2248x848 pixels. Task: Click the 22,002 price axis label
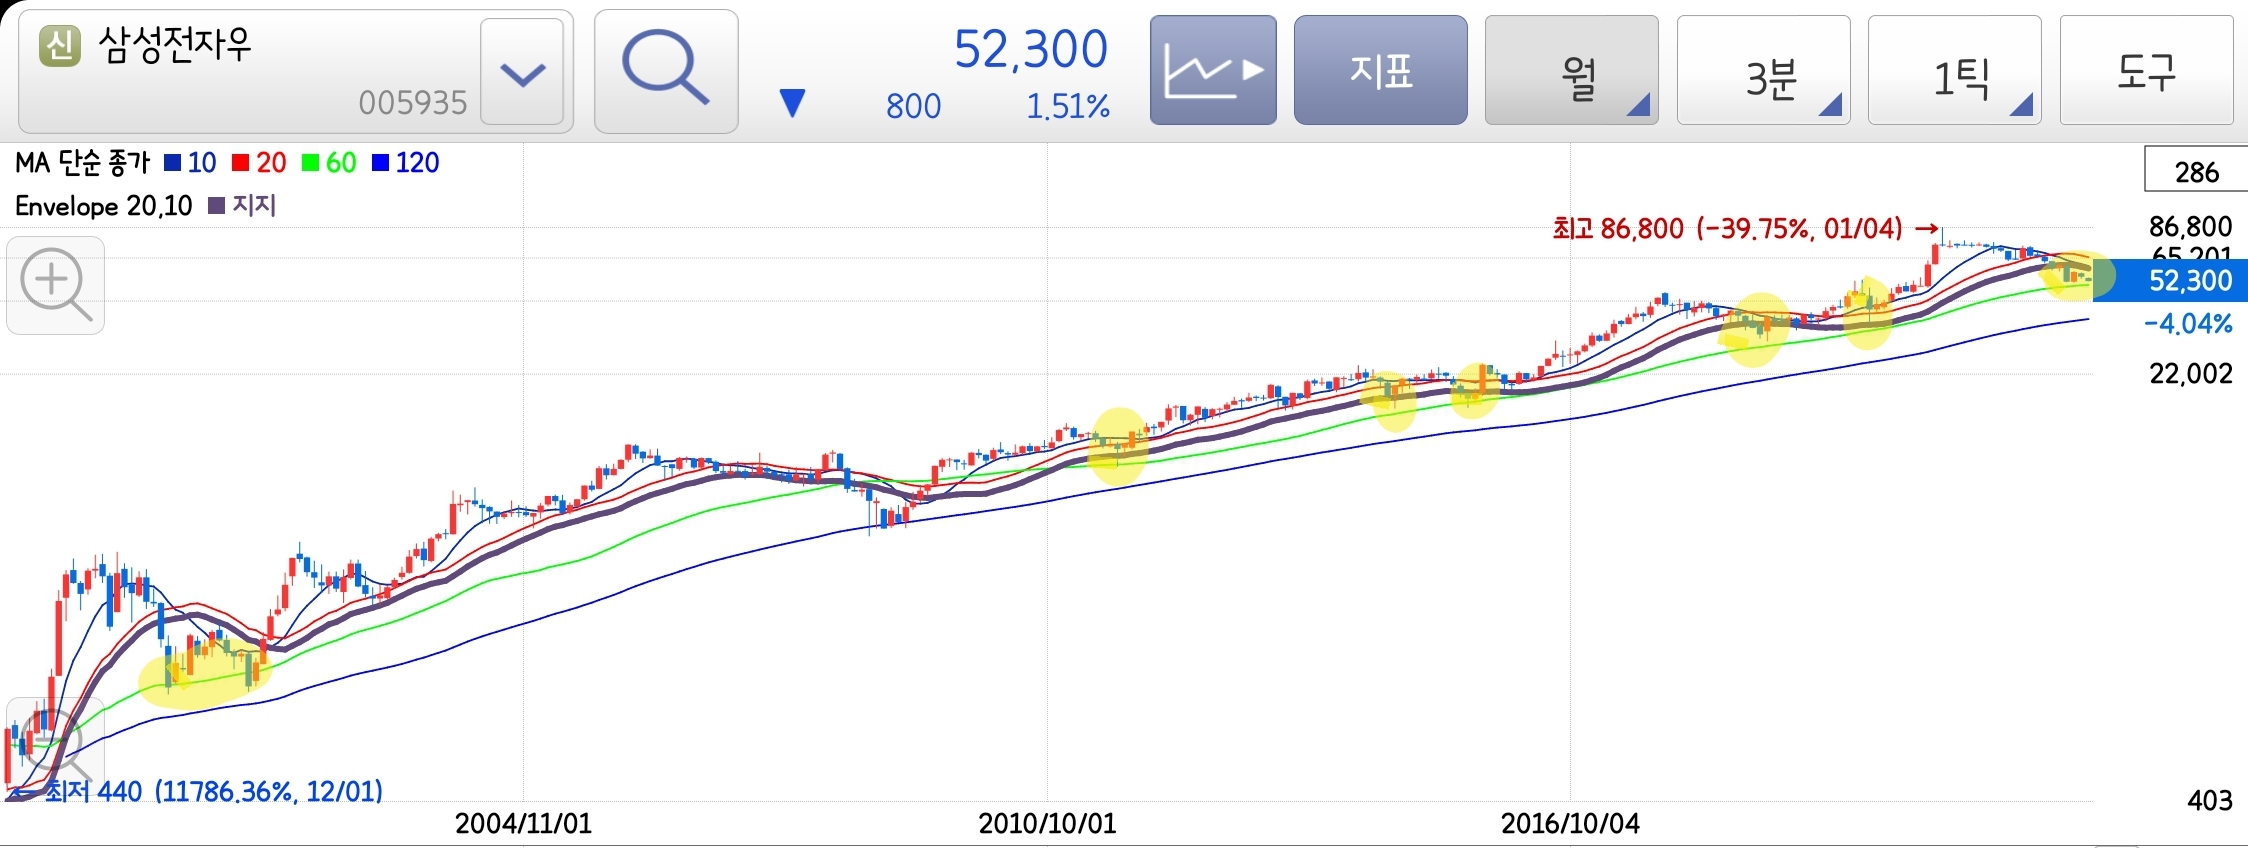pyautogui.click(x=2191, y=374)
